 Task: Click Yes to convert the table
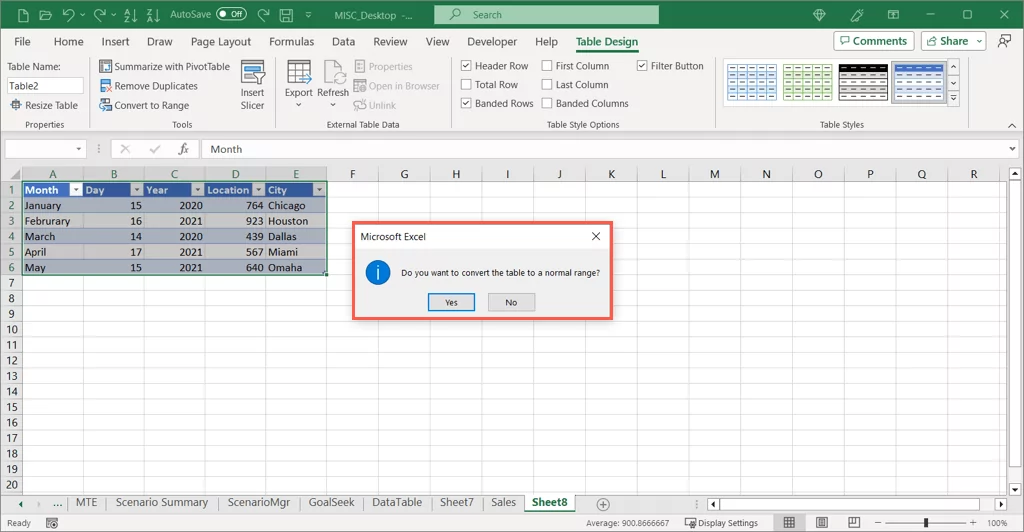point(451,302)
